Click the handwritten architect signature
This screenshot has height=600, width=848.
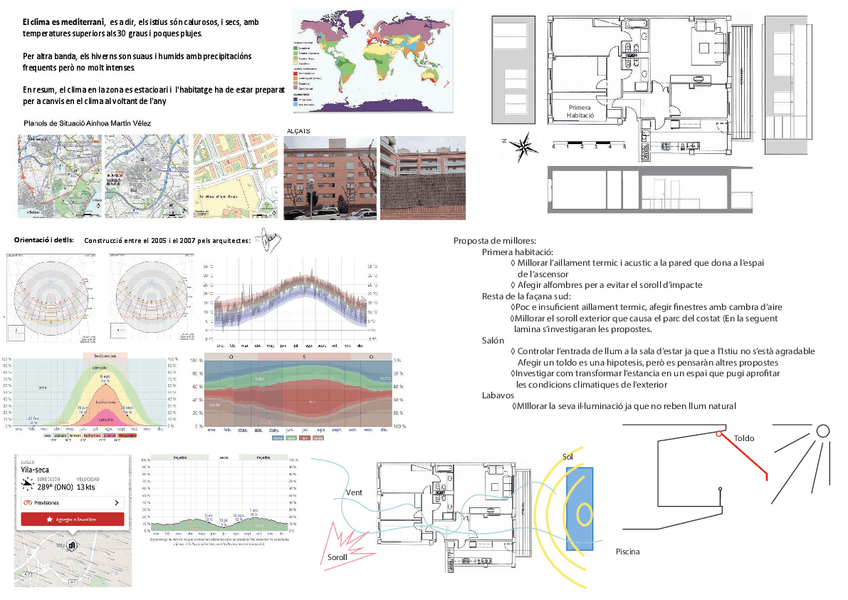(270, 239)
